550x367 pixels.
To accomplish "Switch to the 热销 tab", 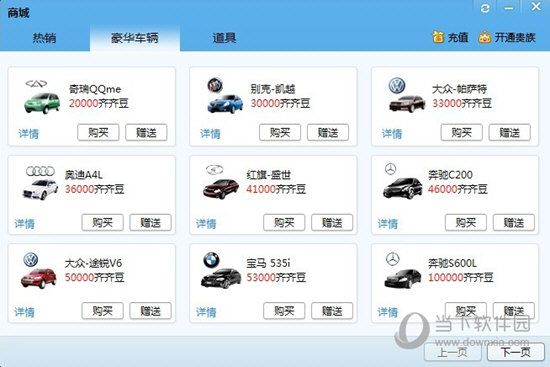I will [45, 38].
